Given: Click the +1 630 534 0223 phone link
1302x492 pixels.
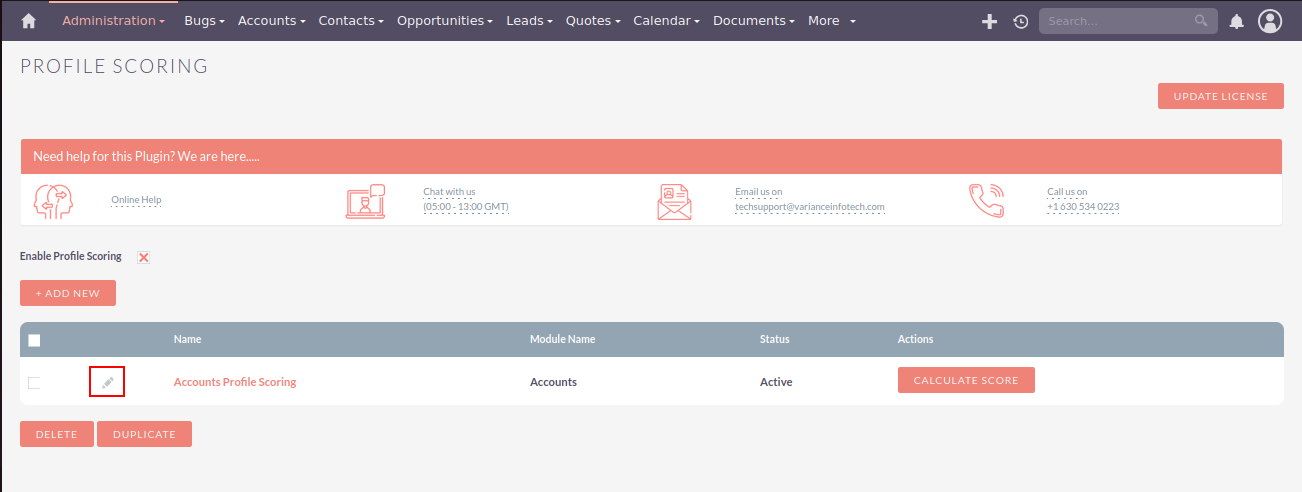Looking at the screenshot, I should click(x=1083, y=207).
